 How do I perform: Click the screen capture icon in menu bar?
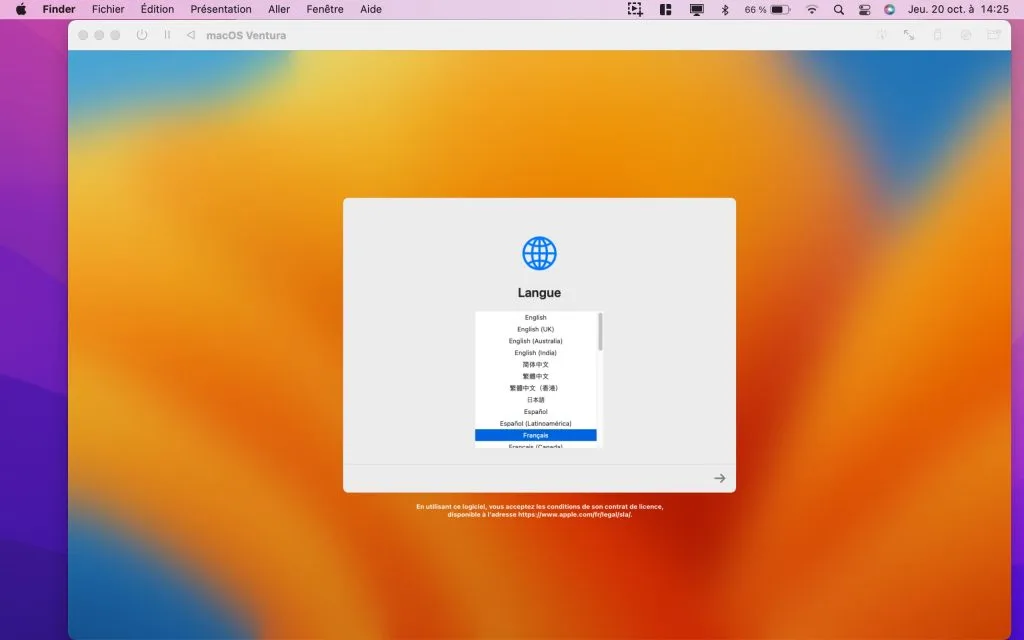[x=635, y=9]
